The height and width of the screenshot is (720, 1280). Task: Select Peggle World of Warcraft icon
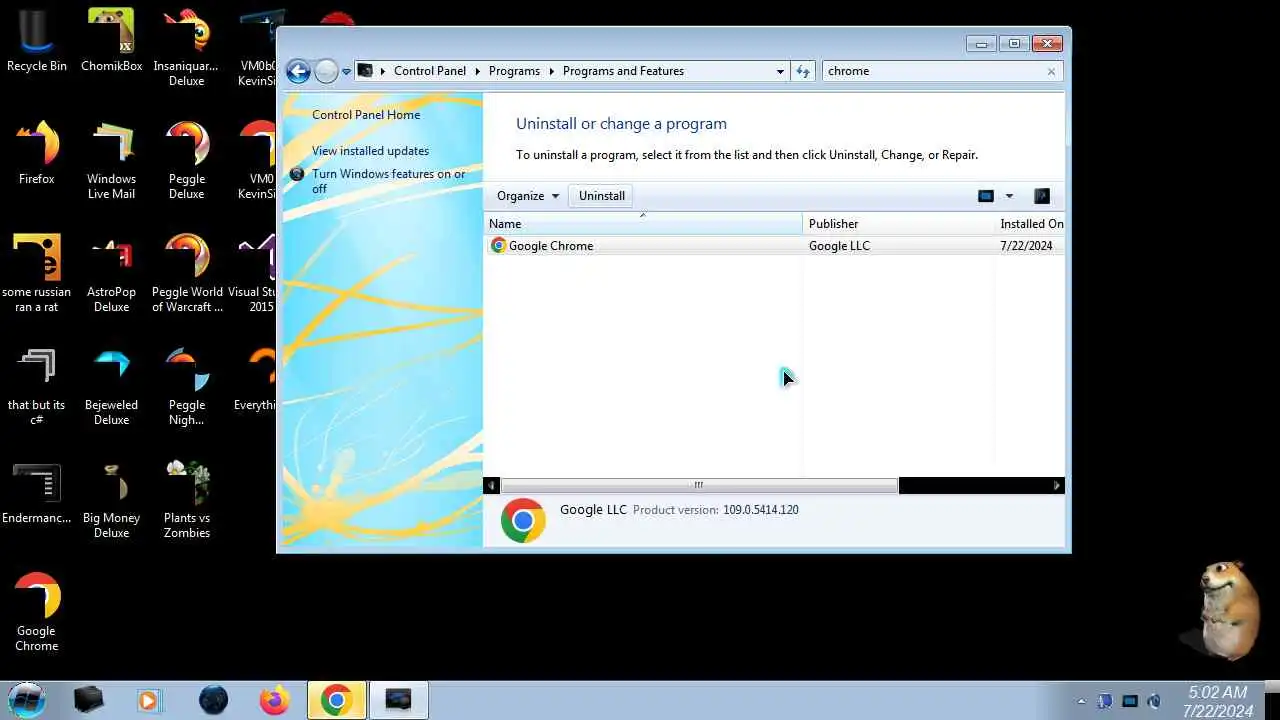pyautogui.click(x=186, y=274)
